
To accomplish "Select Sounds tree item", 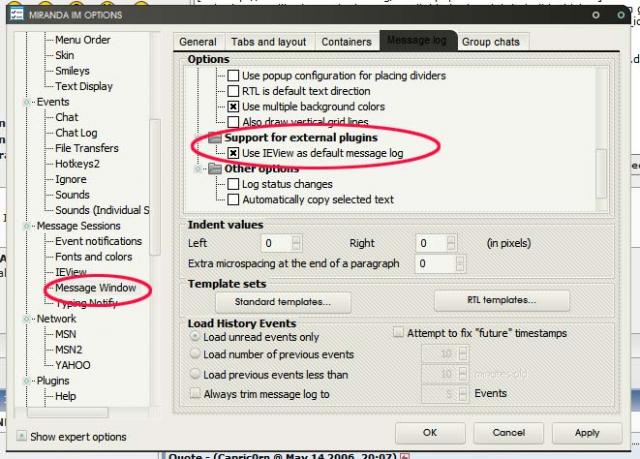I will (x=72, y=195).
